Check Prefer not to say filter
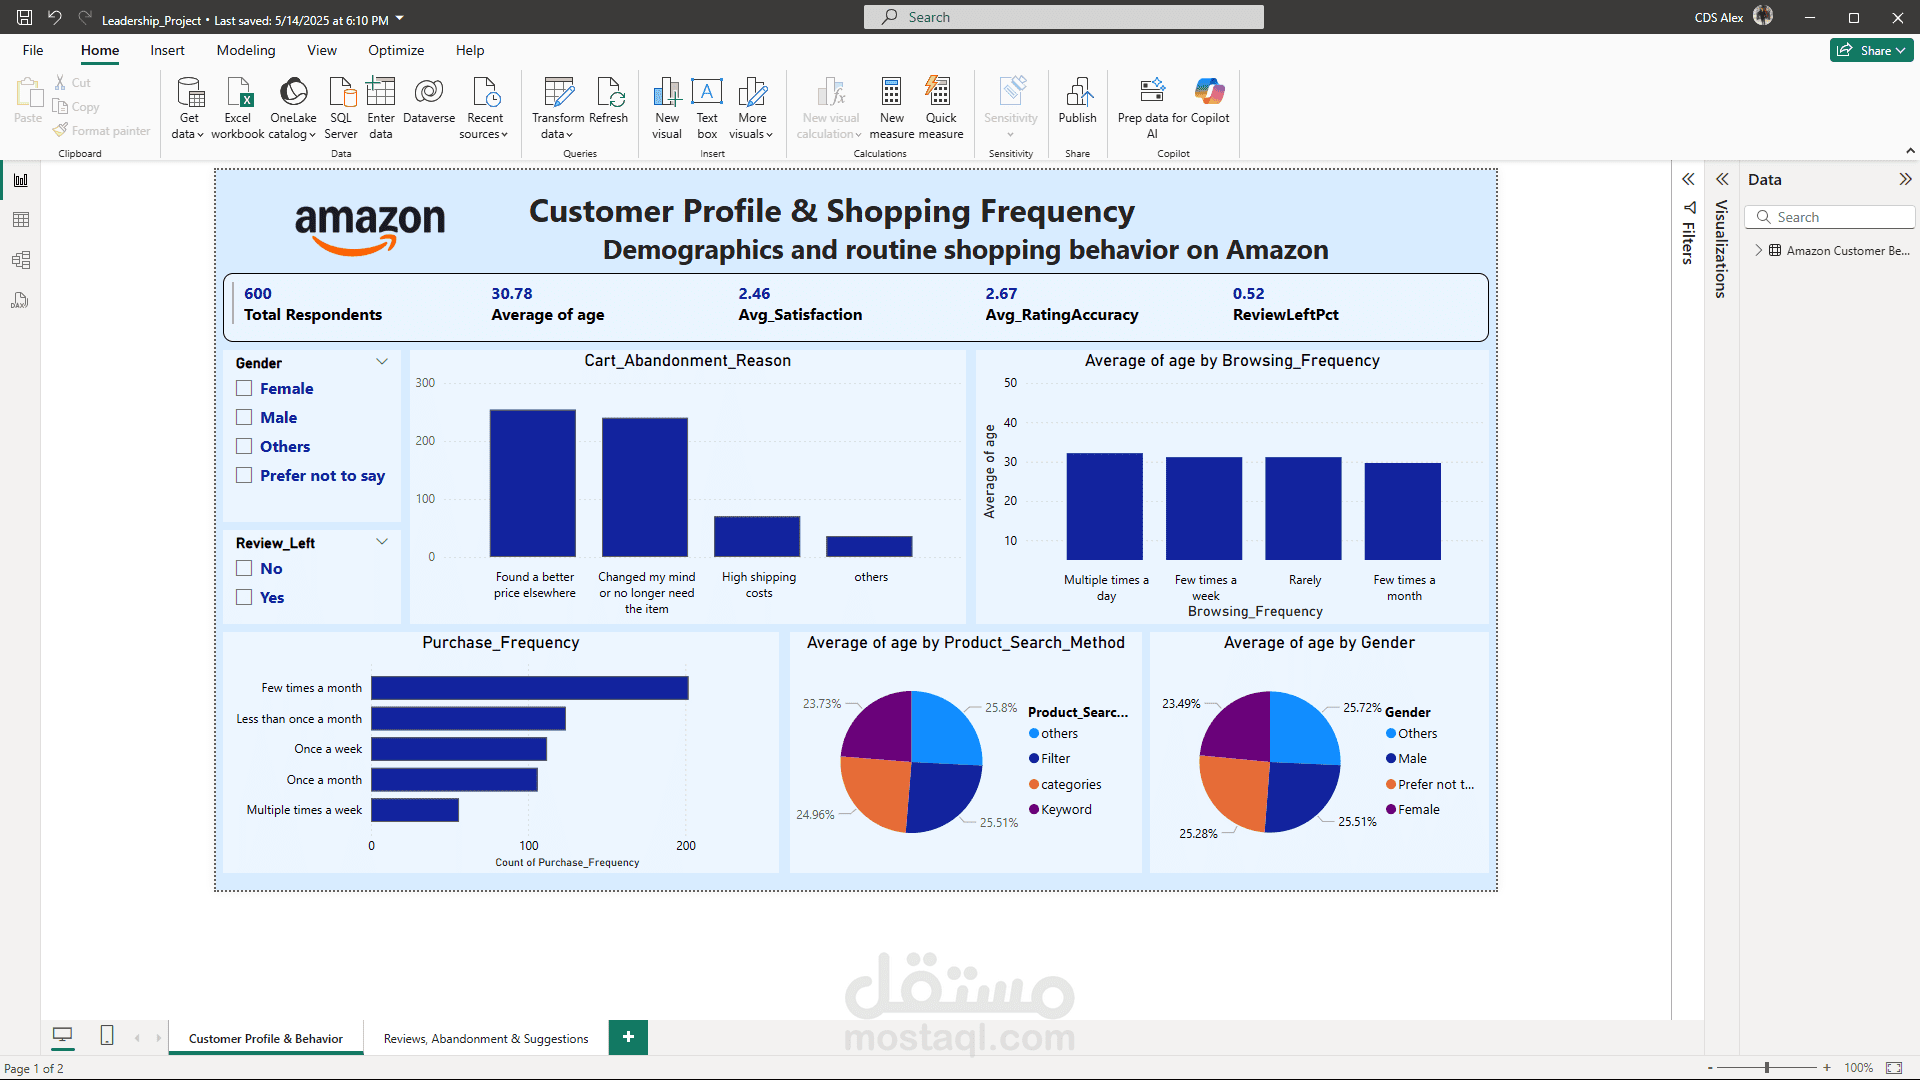Screen dimensions: 1920x1080 click(x=244, y=475)
